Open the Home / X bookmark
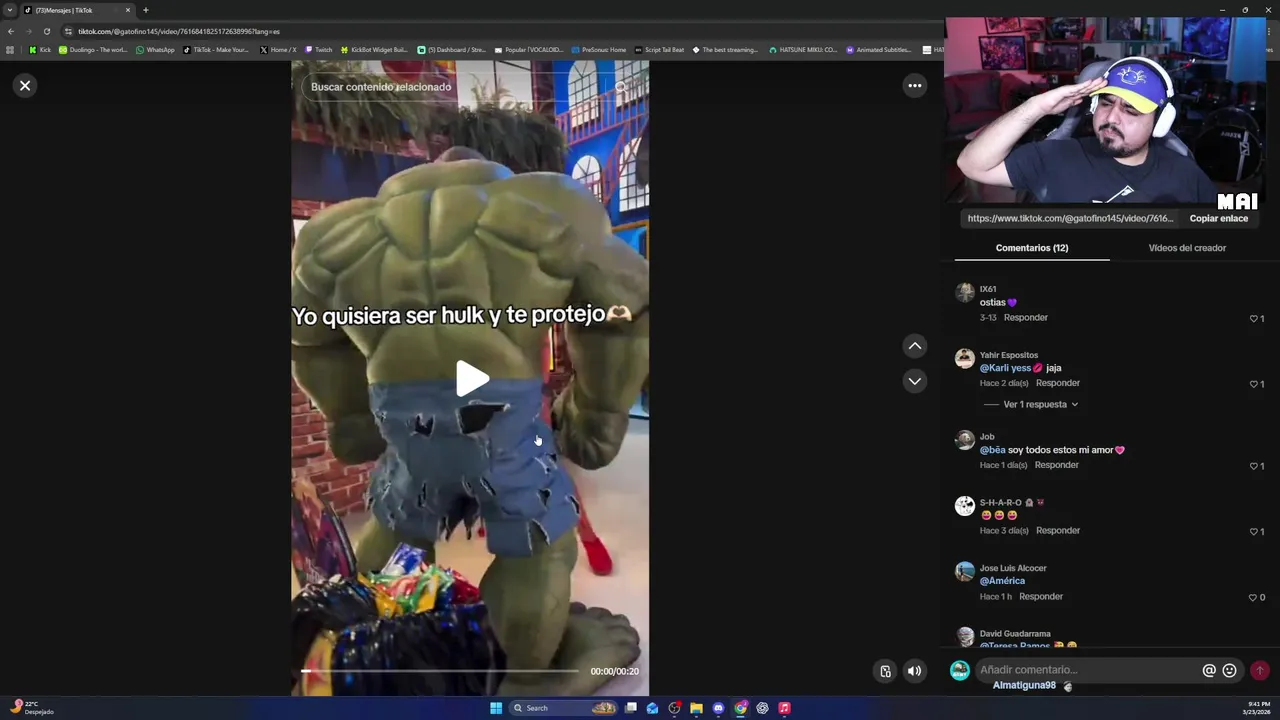This screenshot has width=1280, height=720. point(278,50)
